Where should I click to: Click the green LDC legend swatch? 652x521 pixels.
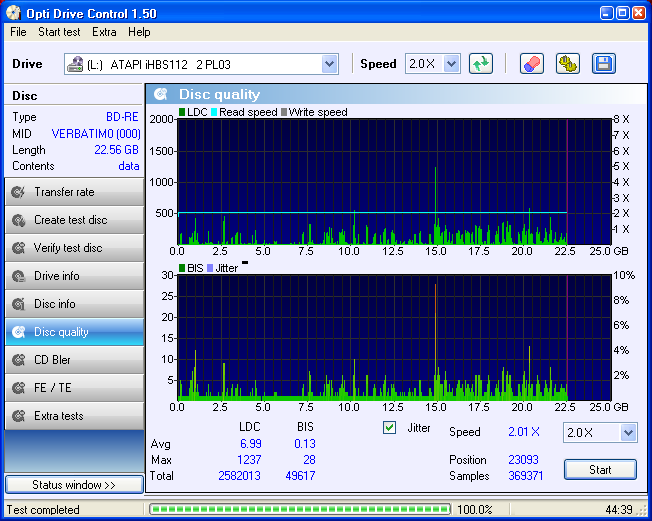coord(182,112)
